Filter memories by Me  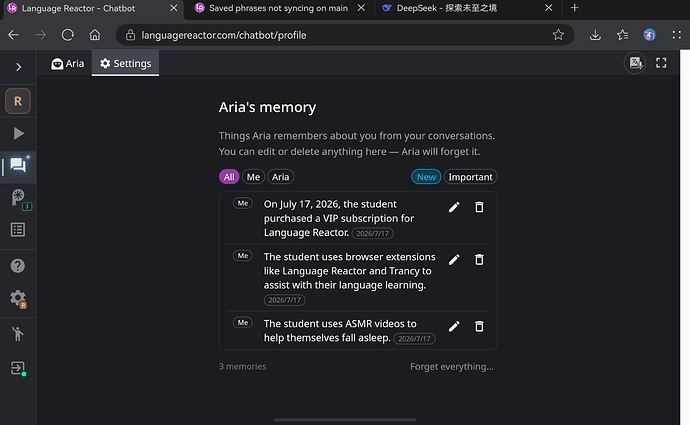253,177
